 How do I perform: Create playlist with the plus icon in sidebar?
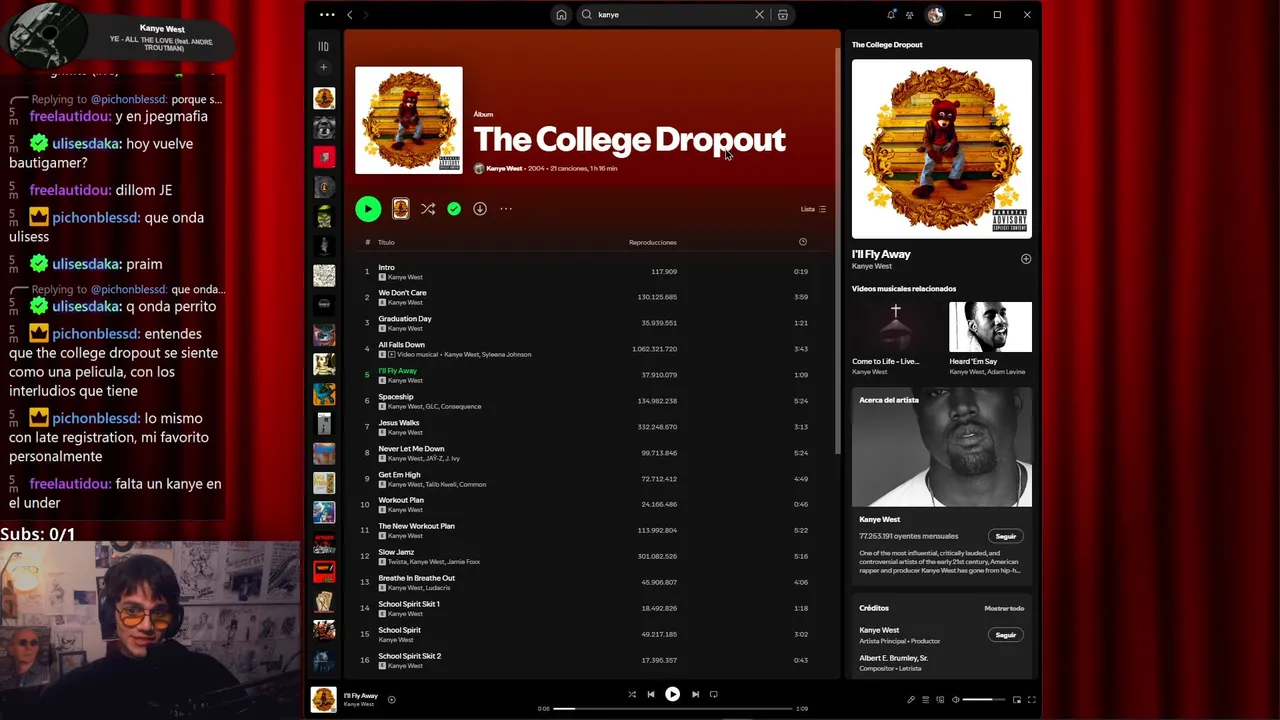[323, 67]
